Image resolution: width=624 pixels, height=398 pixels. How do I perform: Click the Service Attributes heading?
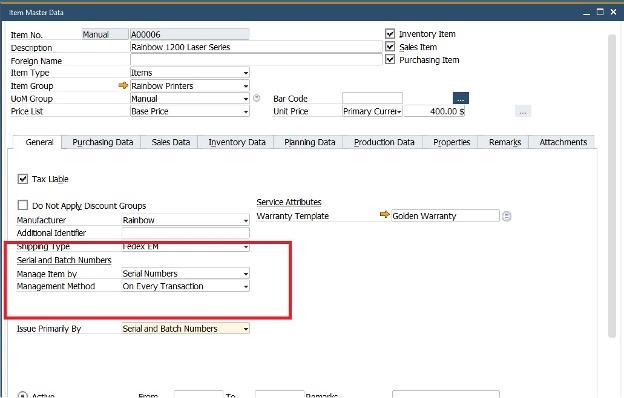coord(289,202)
